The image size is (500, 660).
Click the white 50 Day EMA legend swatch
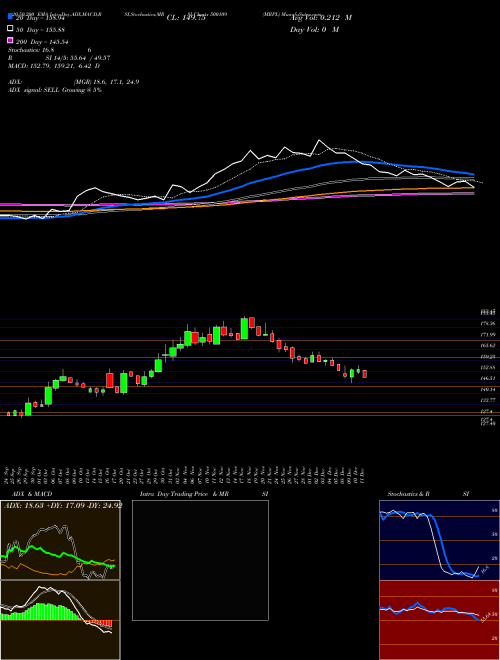click(10, 29)
